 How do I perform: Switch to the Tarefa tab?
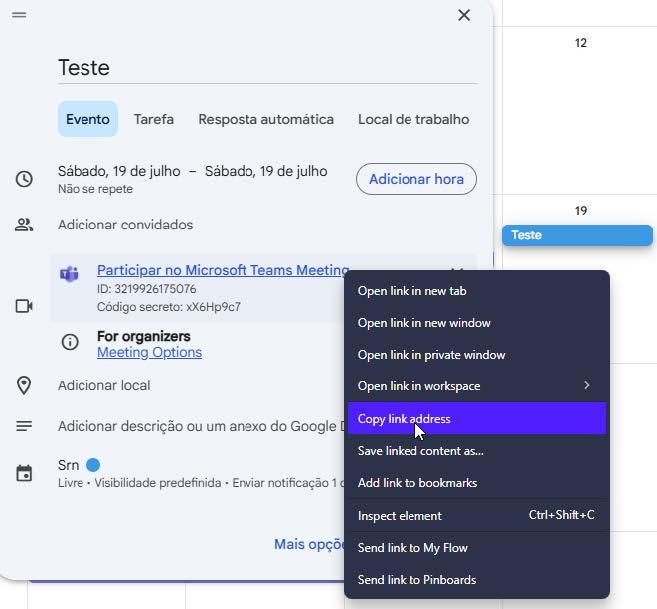click(x=154, y=119)
